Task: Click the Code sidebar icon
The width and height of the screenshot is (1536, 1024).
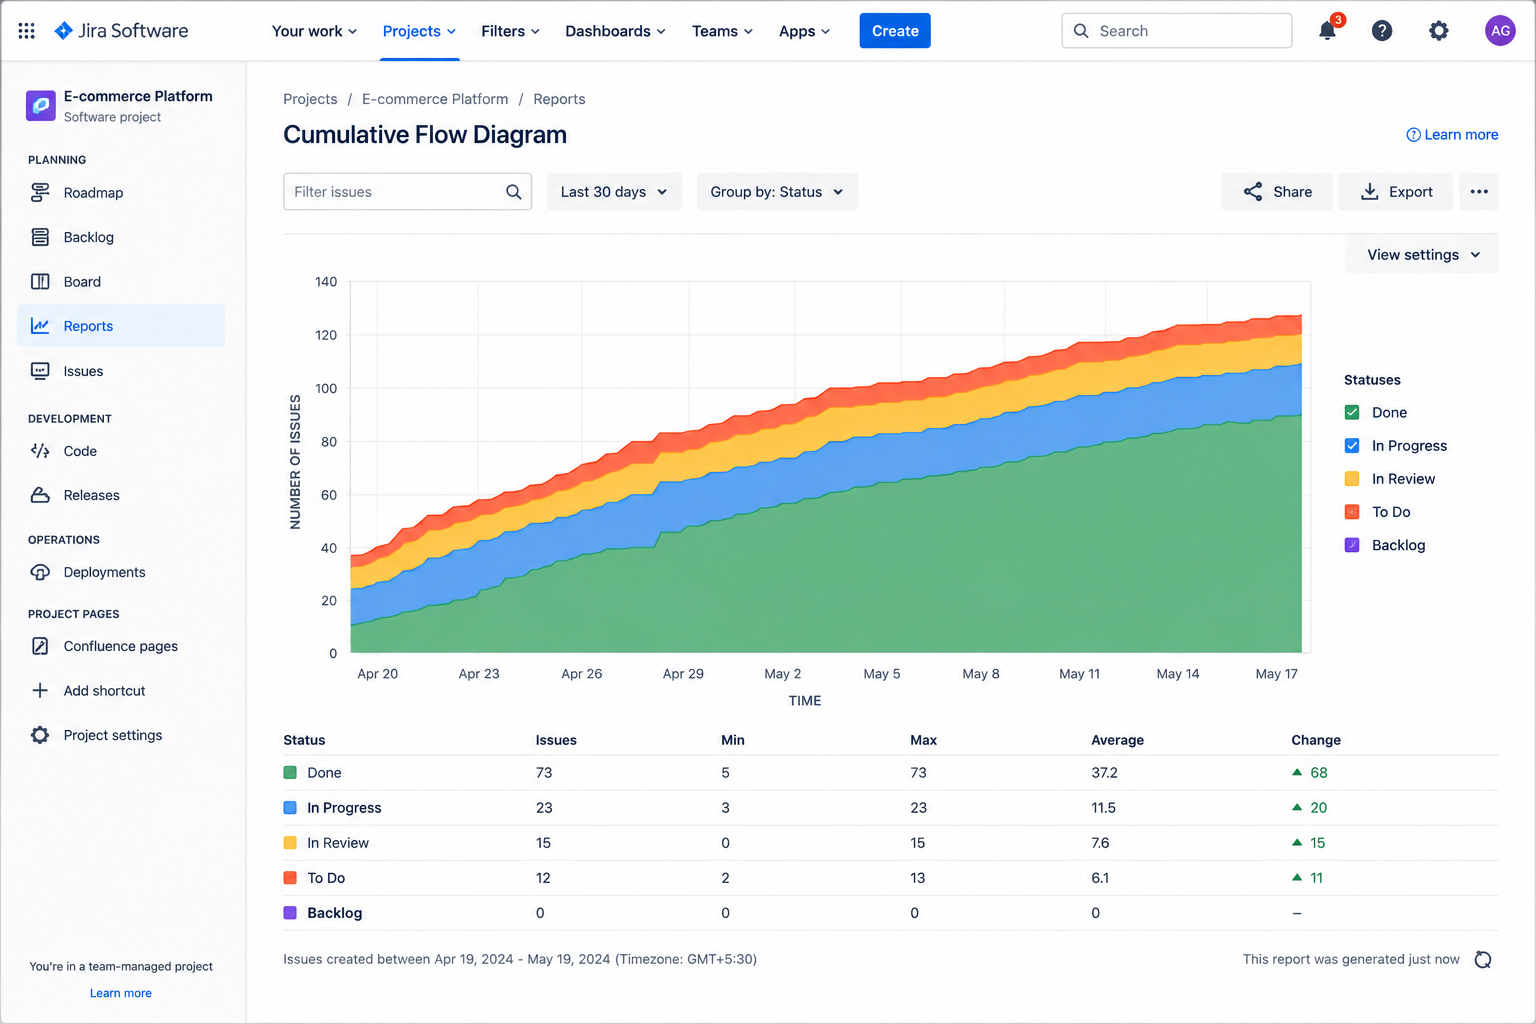Action: 40,451
